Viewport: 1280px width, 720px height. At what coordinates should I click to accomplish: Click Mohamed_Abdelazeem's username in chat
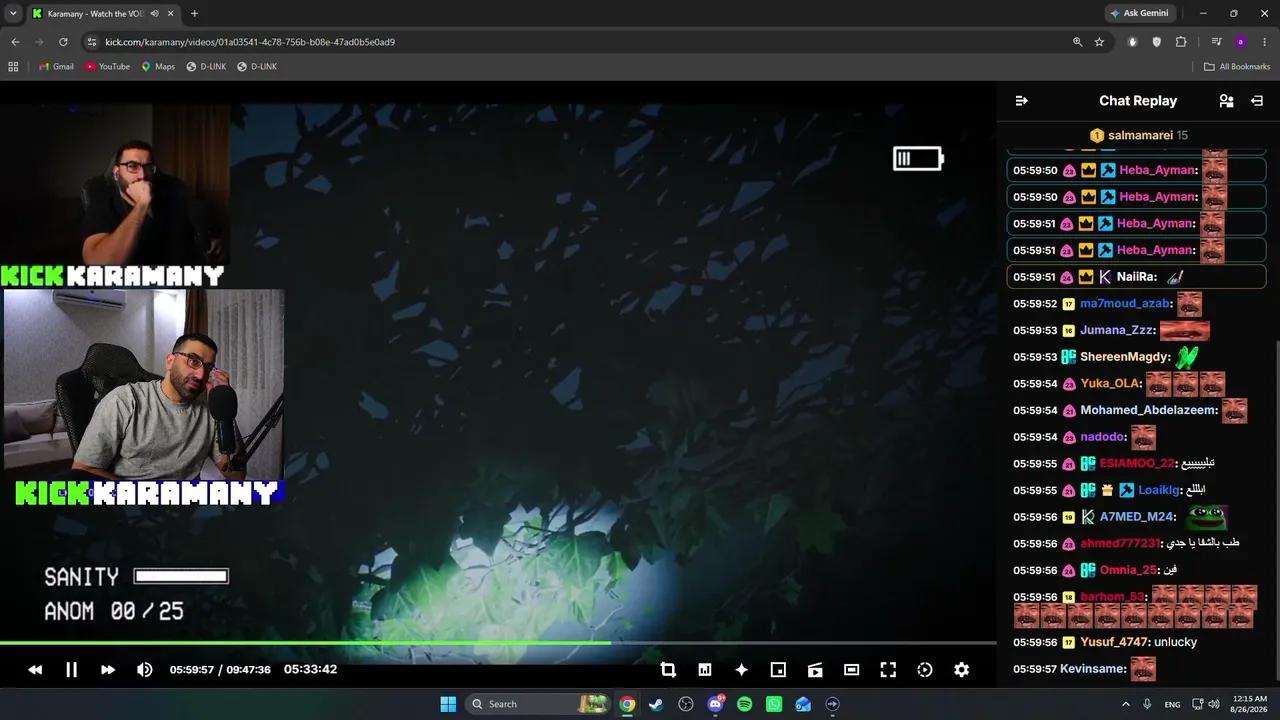coord(1150,410)
